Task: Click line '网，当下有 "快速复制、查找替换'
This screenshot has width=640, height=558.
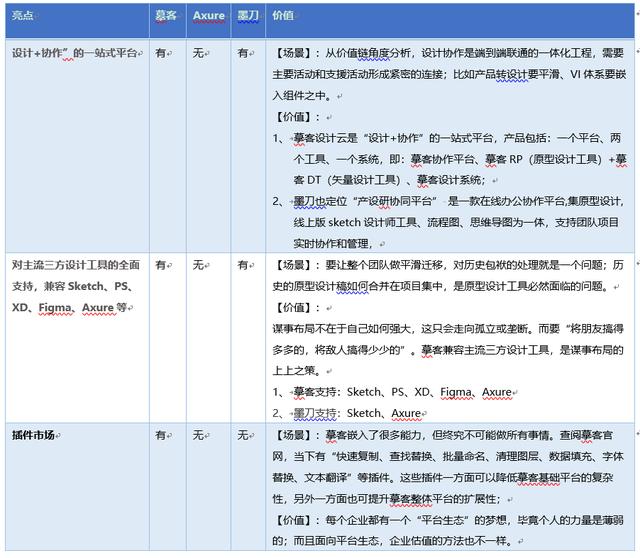Action: [448, 457]
